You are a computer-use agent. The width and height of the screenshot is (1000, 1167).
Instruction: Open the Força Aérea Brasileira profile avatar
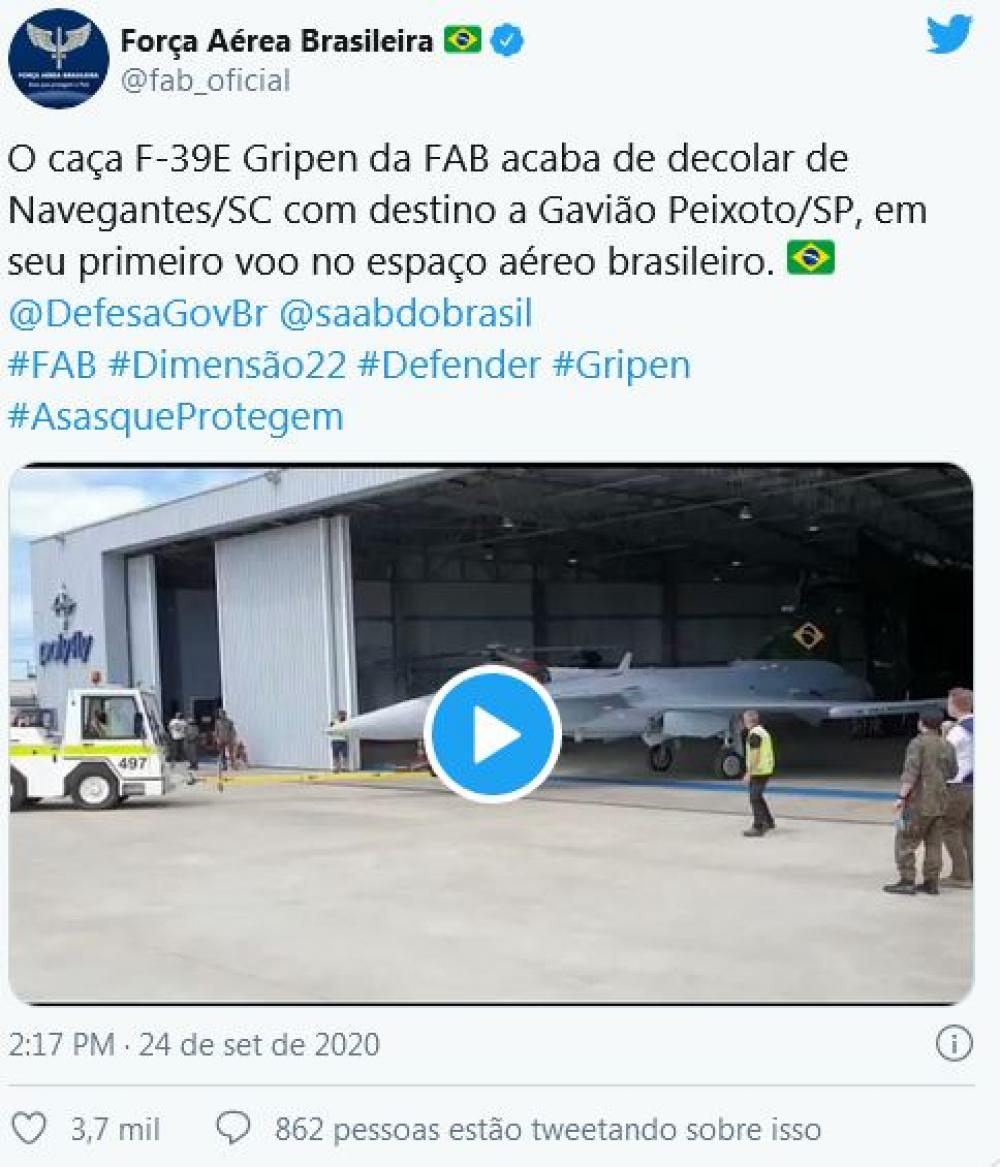point(58,59)
